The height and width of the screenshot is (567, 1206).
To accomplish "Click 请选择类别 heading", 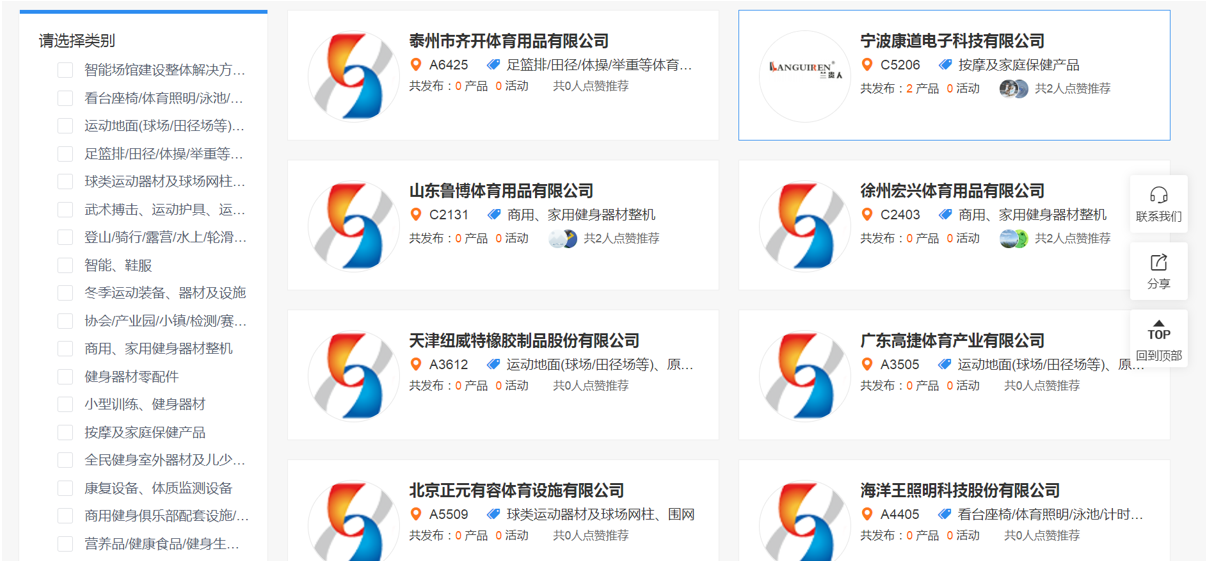I will (77, 41).
